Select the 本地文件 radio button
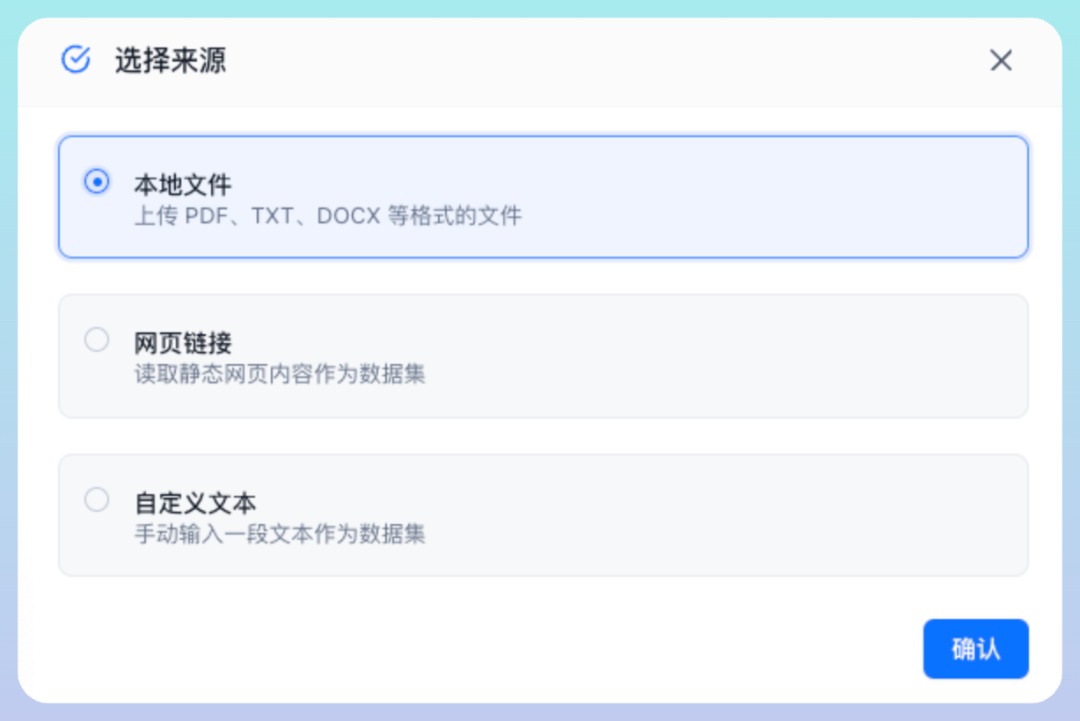 (97, 182)
